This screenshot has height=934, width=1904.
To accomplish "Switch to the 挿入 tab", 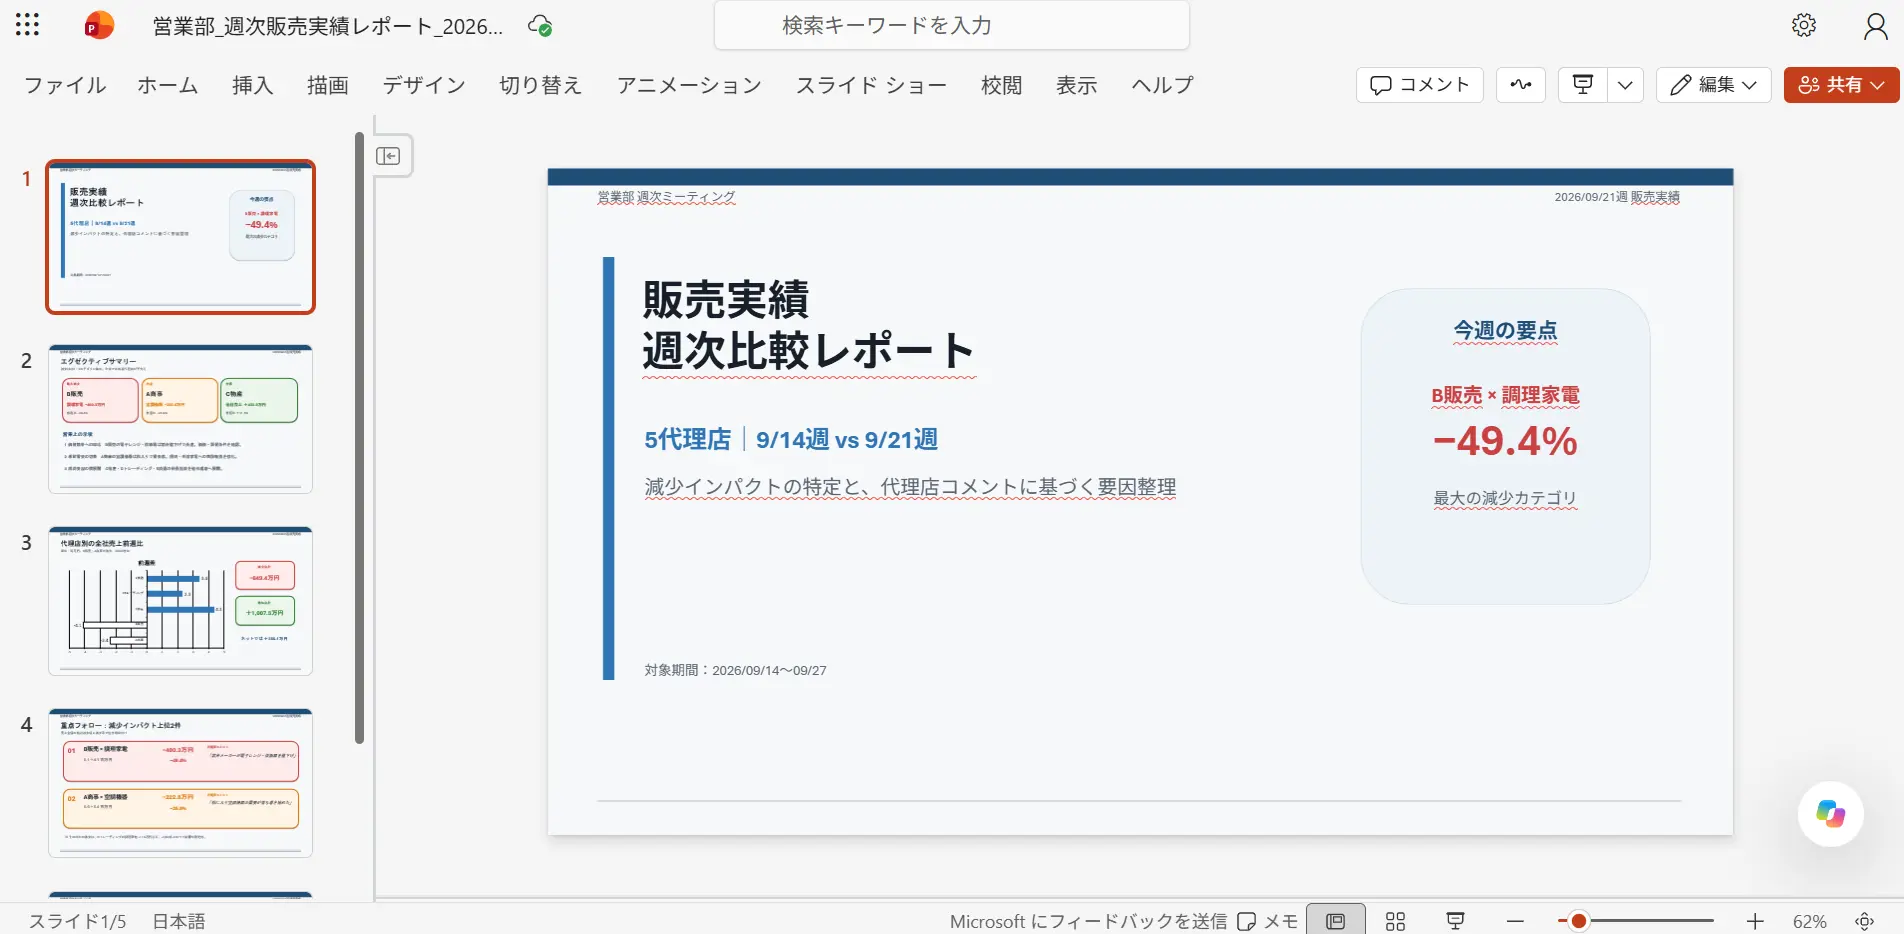I will 252,85.
